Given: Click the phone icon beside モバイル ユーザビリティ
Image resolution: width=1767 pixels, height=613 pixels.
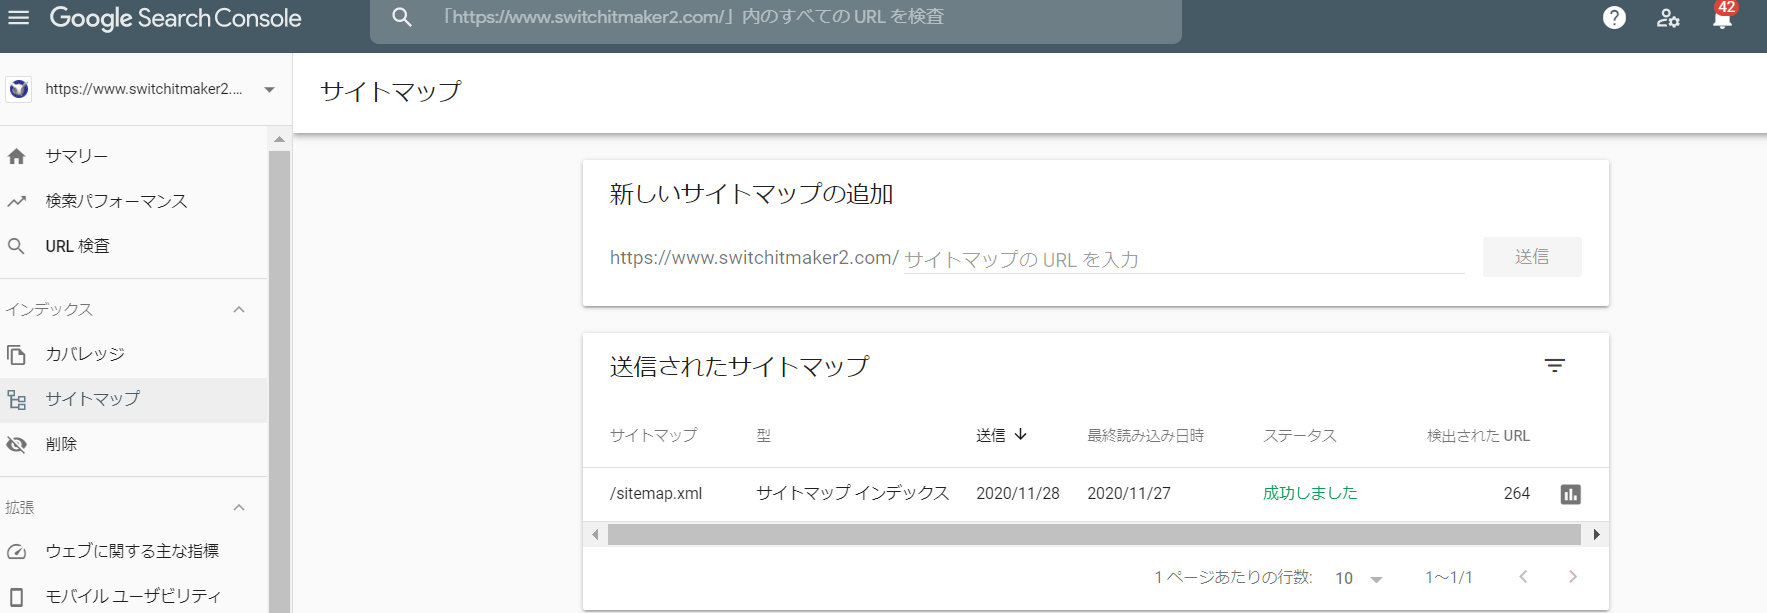Looking at the screenshot, I should [x=16, y=596].
